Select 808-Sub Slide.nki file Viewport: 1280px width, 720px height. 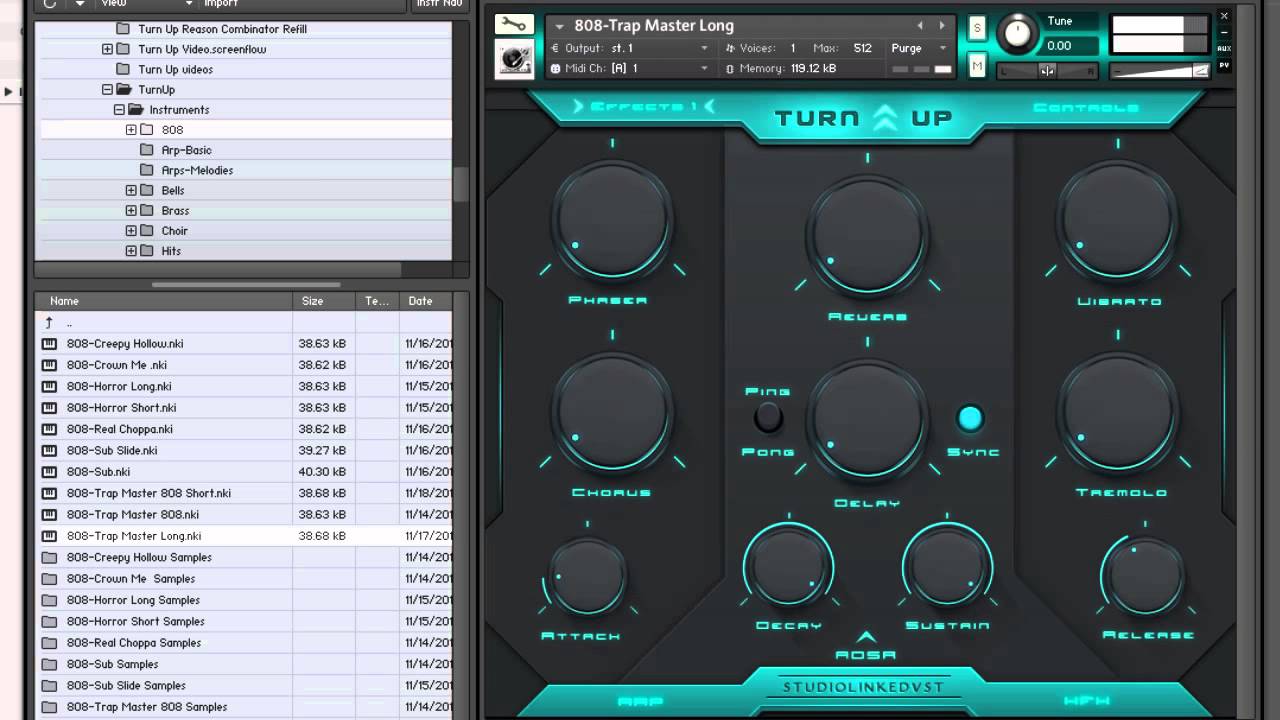coord(112,450)
